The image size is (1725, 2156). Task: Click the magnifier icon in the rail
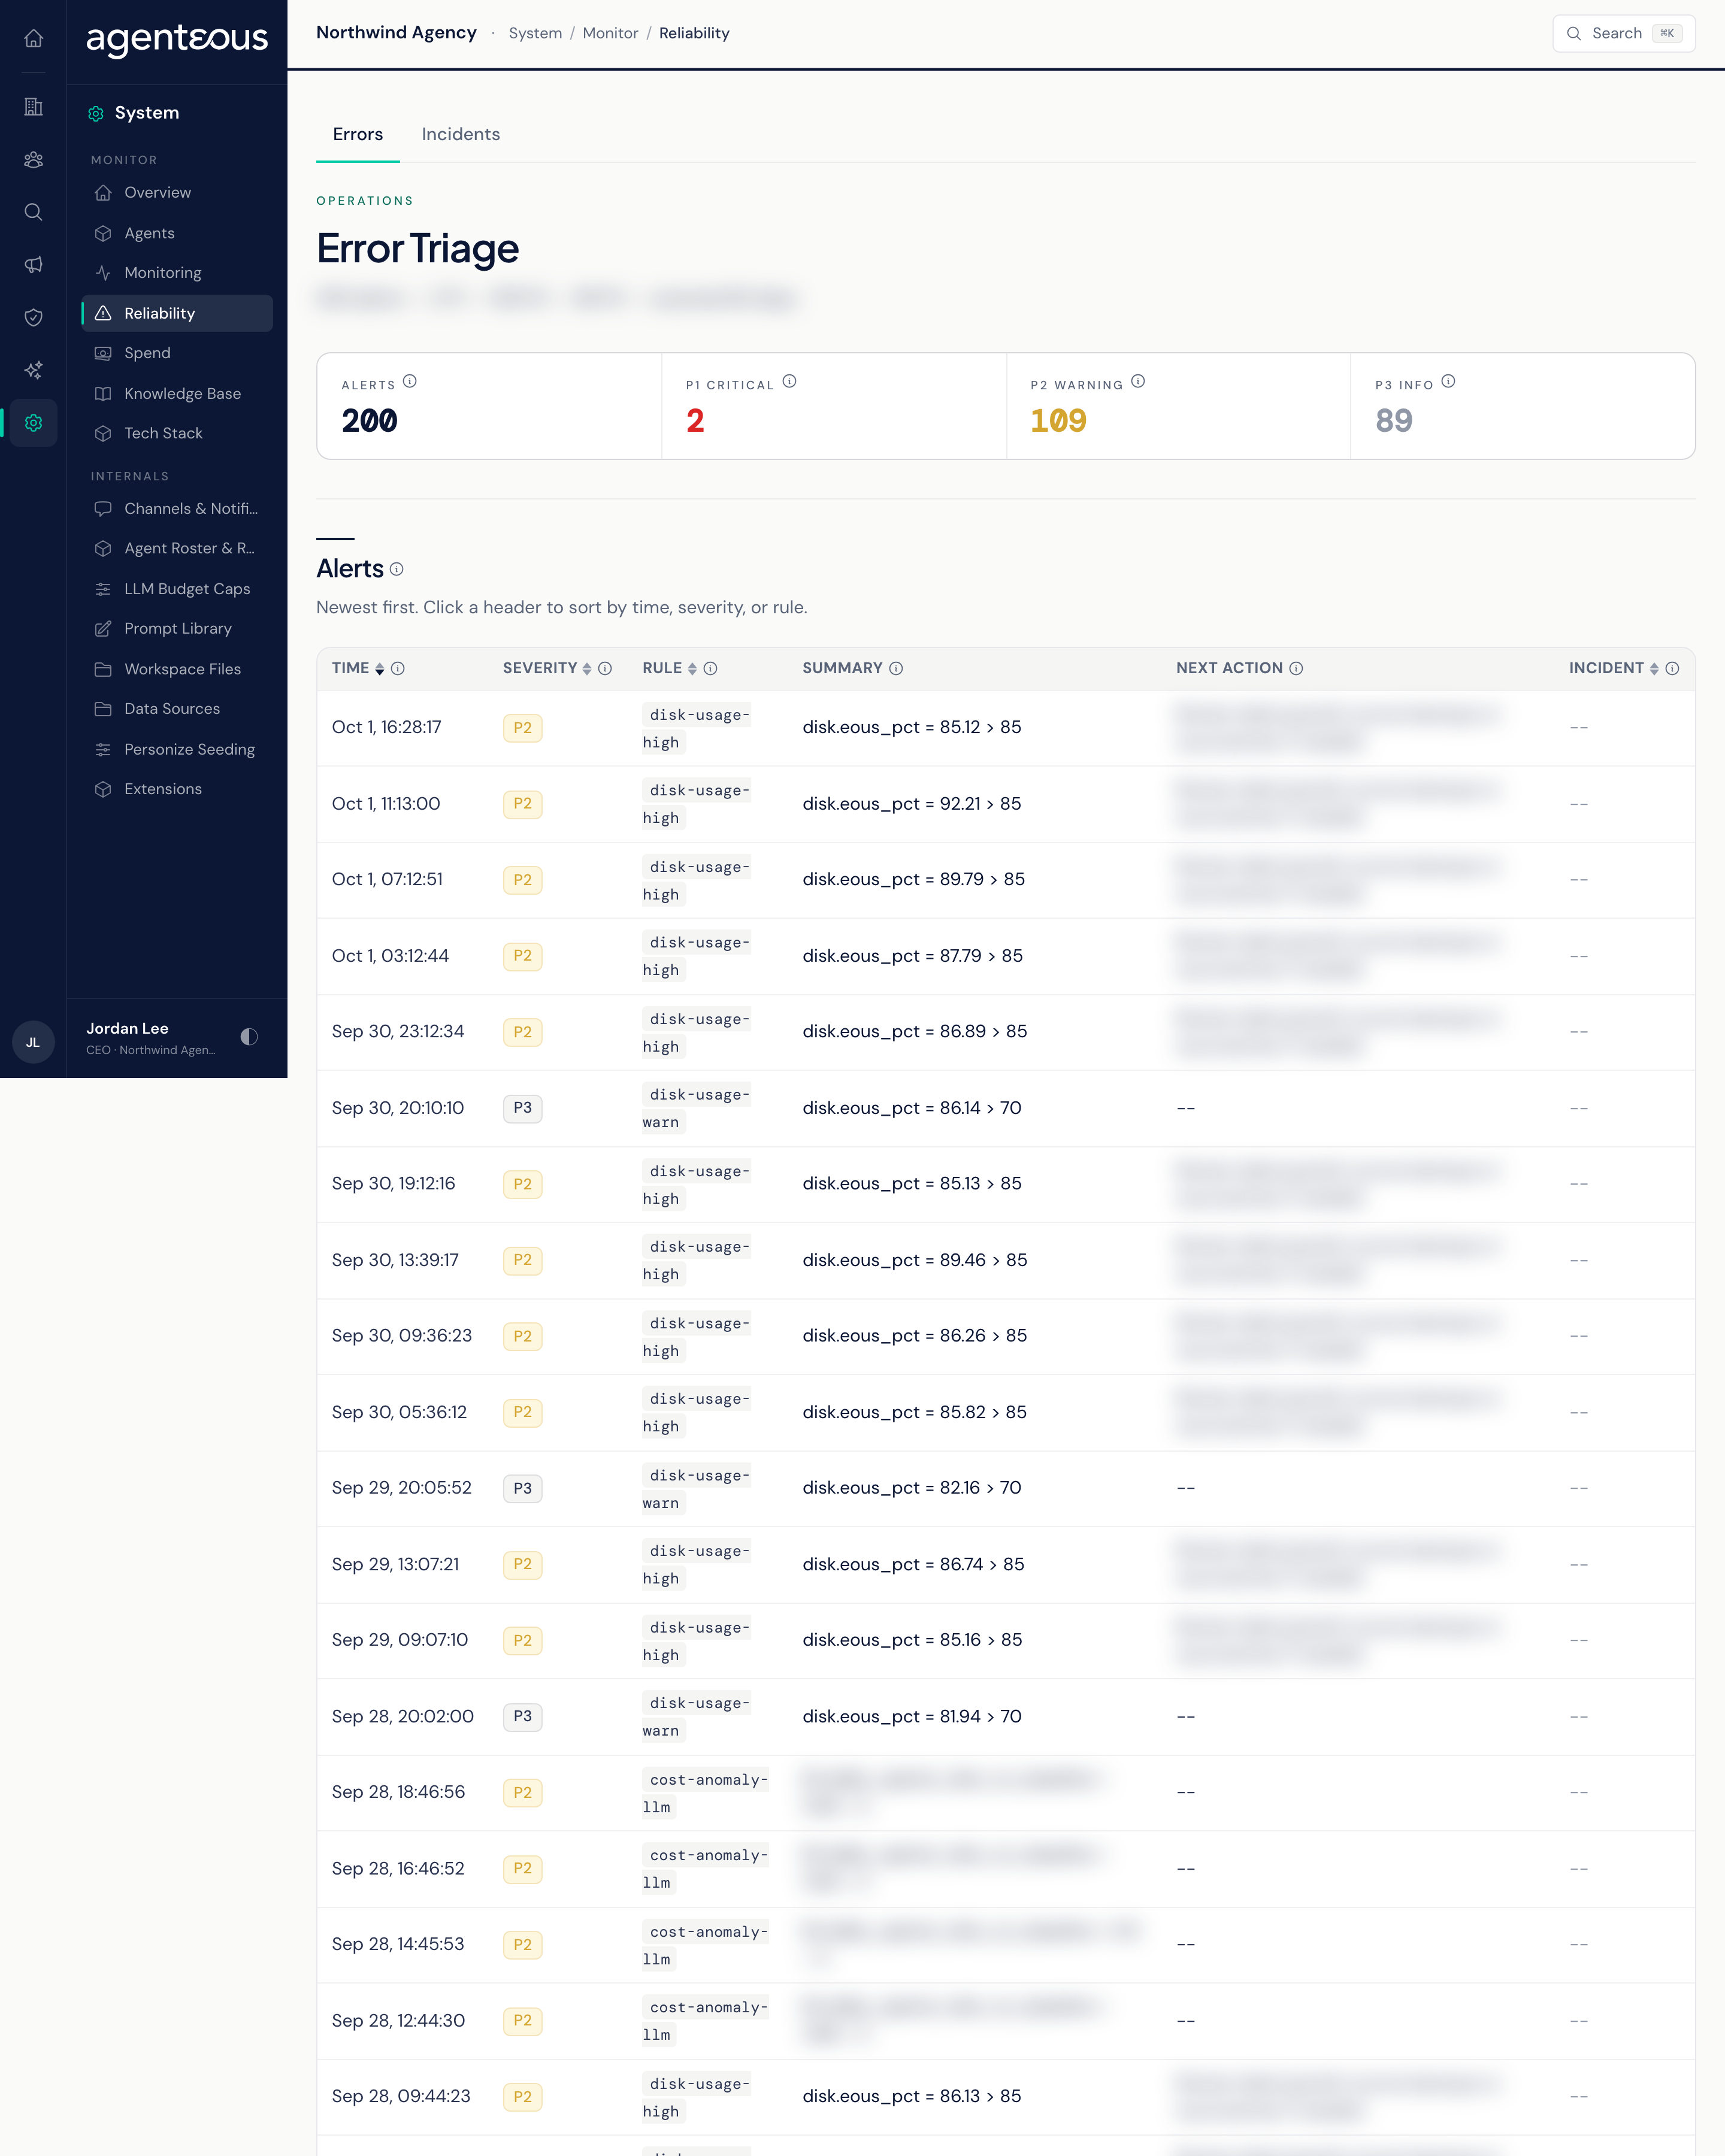[x=33, y=212]
